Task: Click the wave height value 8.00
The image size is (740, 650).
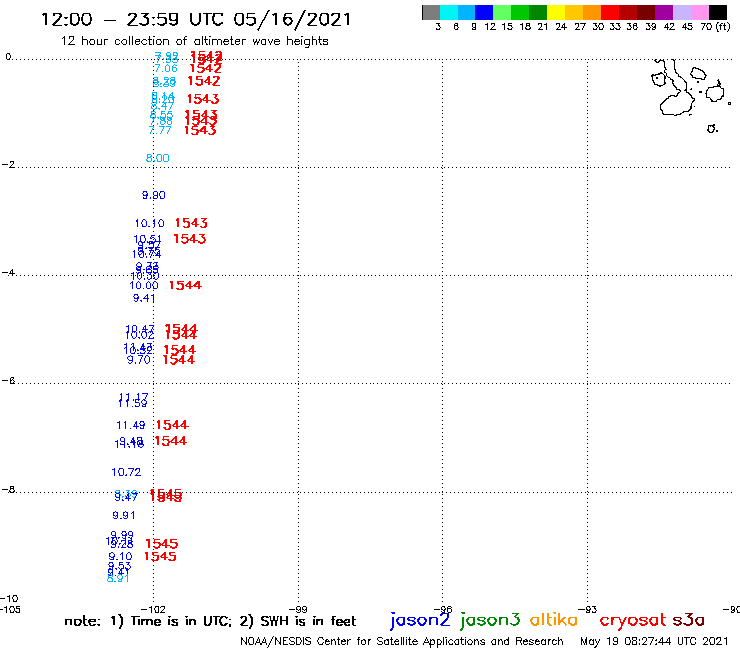Action: click(x=158, y=158)
